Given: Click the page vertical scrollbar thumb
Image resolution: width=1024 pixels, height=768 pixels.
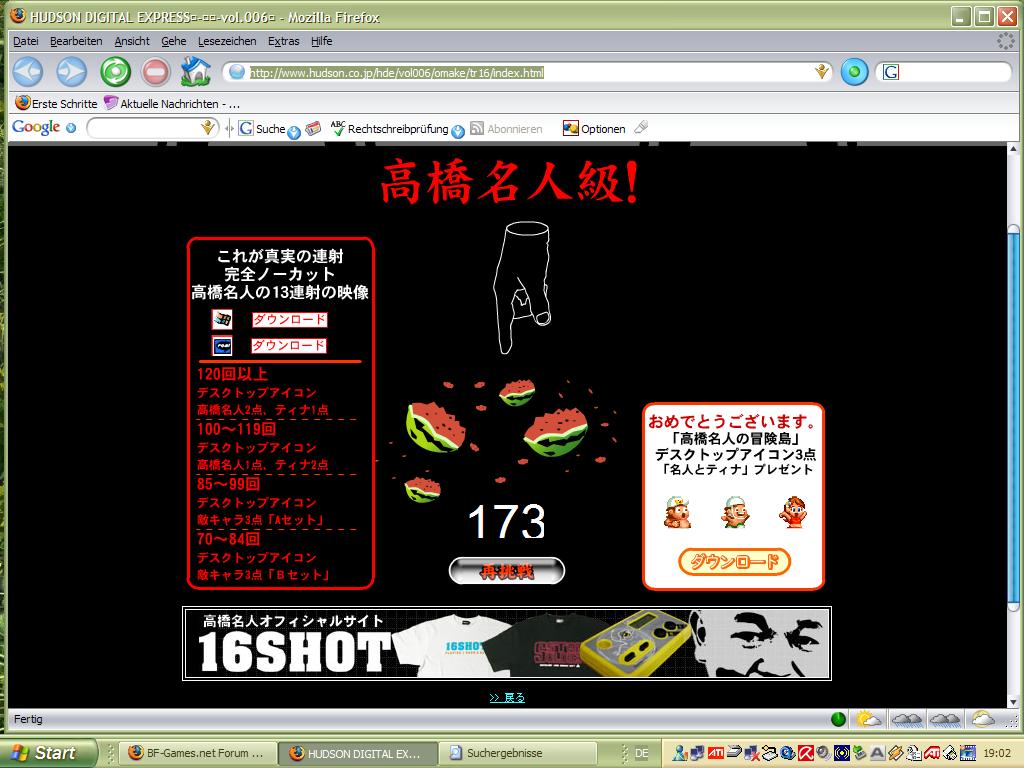Looking at the screenshot, I should [1014, 418].
